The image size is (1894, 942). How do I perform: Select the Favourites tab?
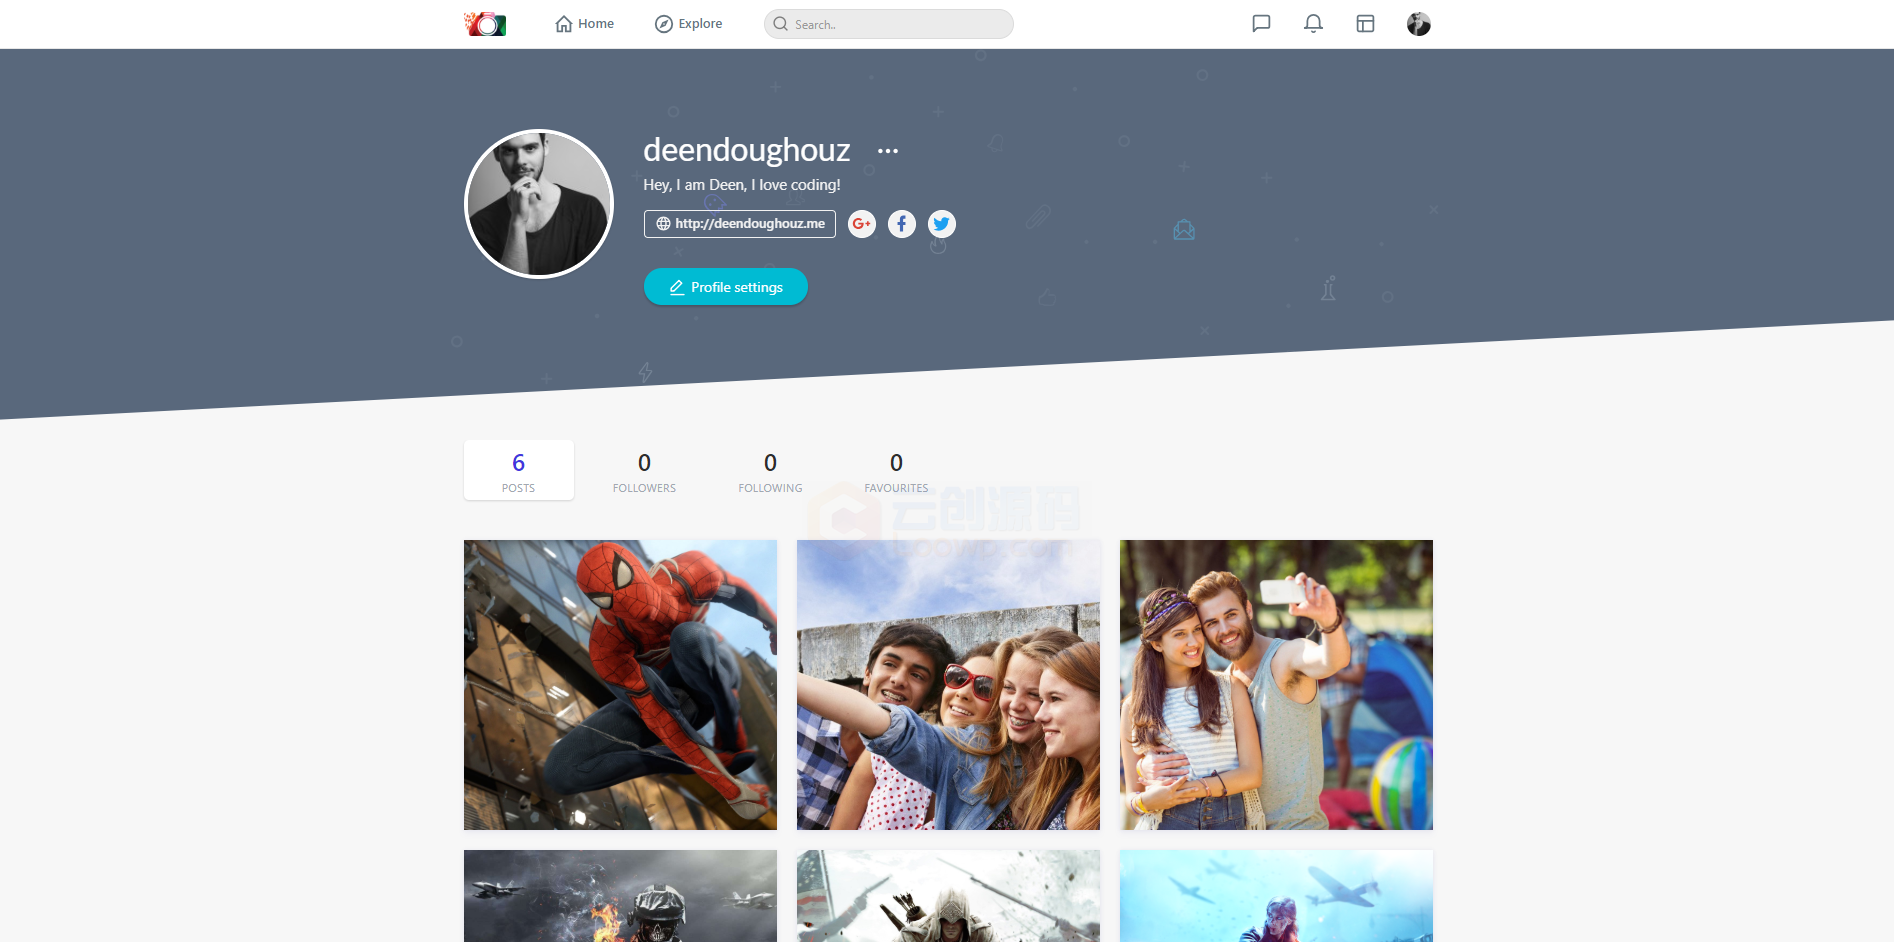(x=896, y=470)
